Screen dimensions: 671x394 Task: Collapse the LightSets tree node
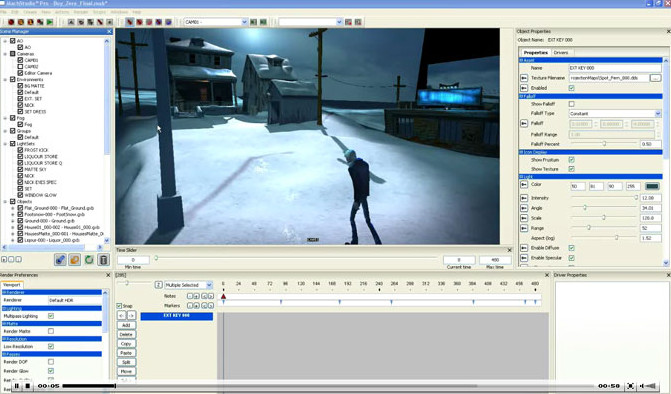point(5,144)
